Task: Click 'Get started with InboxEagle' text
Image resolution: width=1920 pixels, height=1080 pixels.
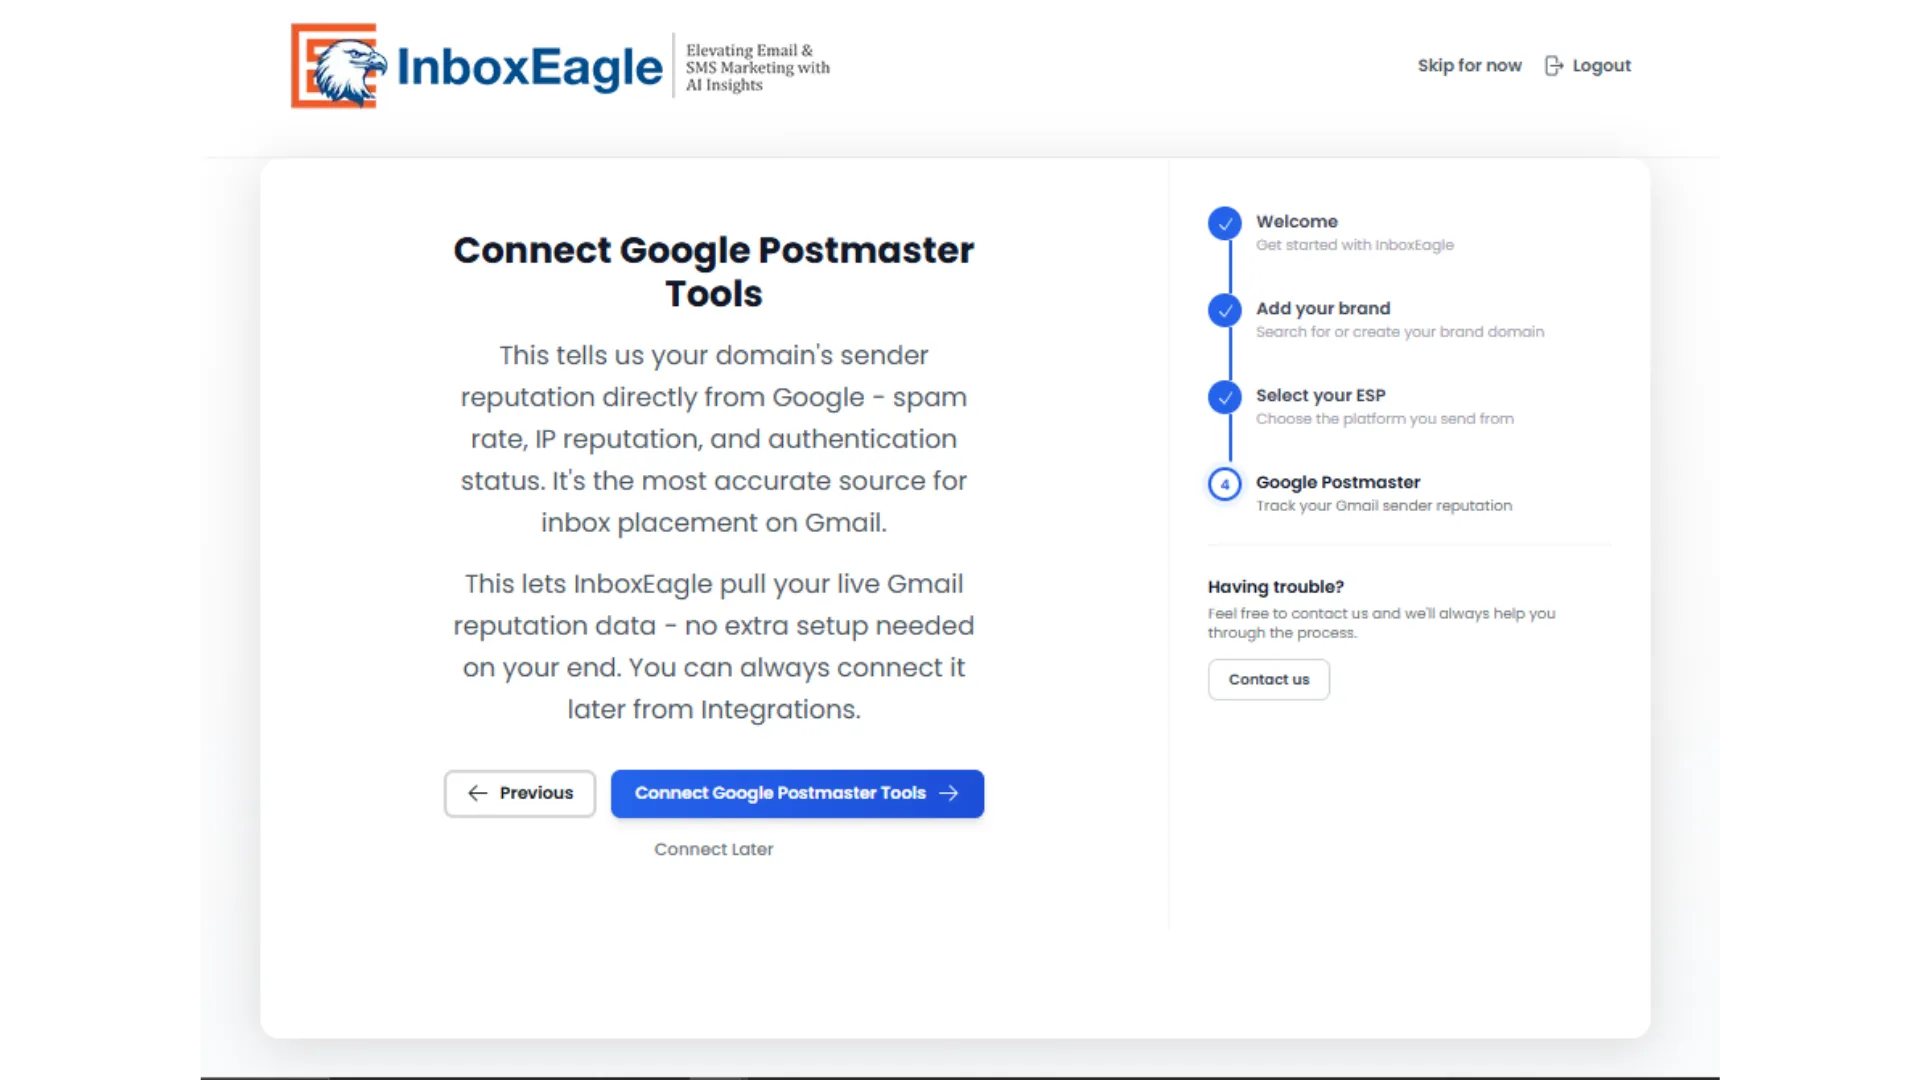Action: click(1354, 245)
